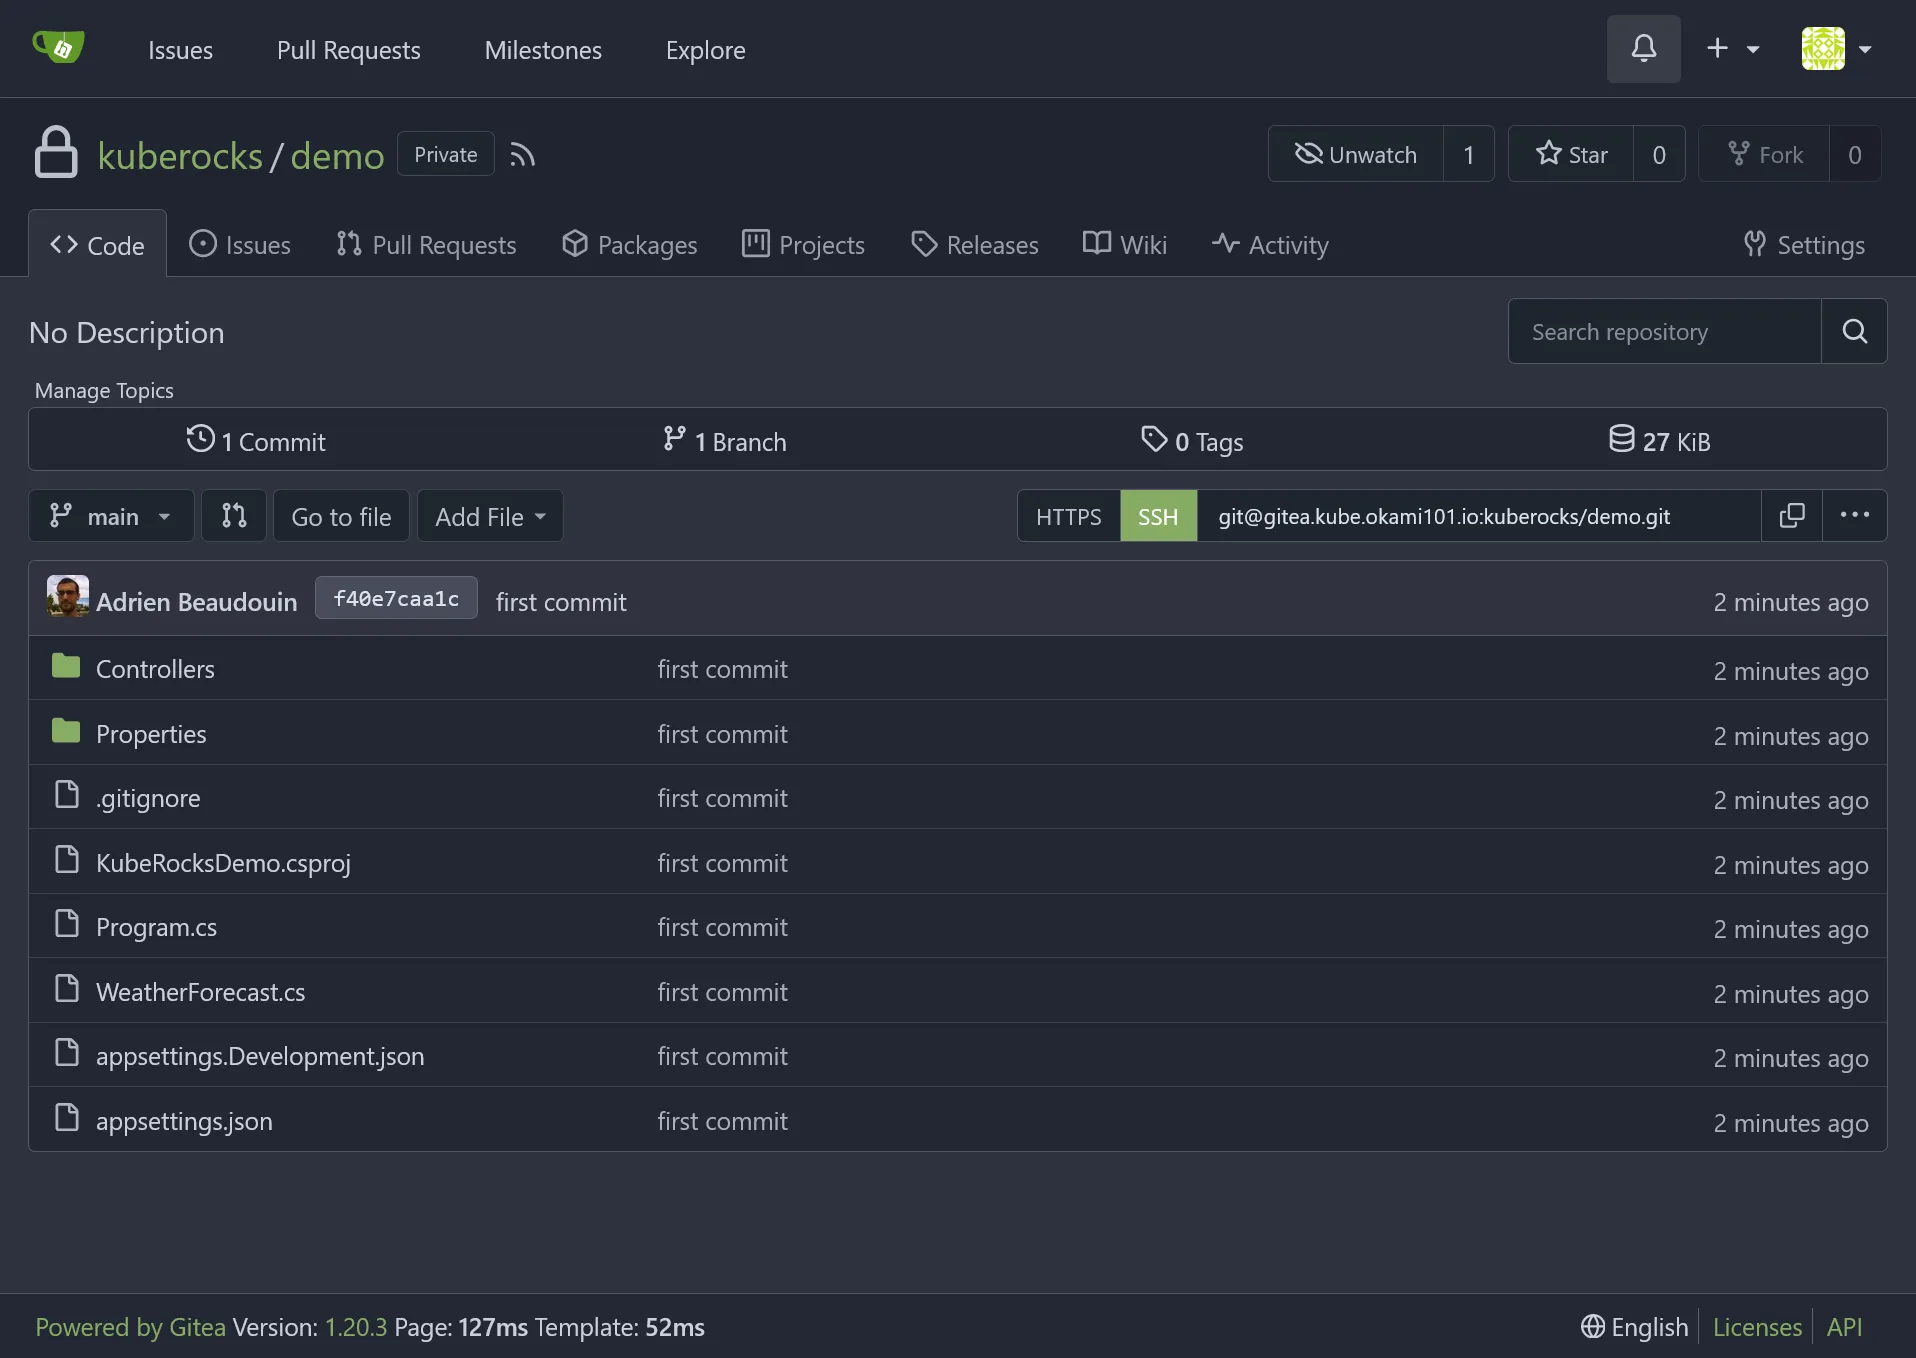
Task: Click Adrien Beaudouin's avatar
Action: coord(67,598)
